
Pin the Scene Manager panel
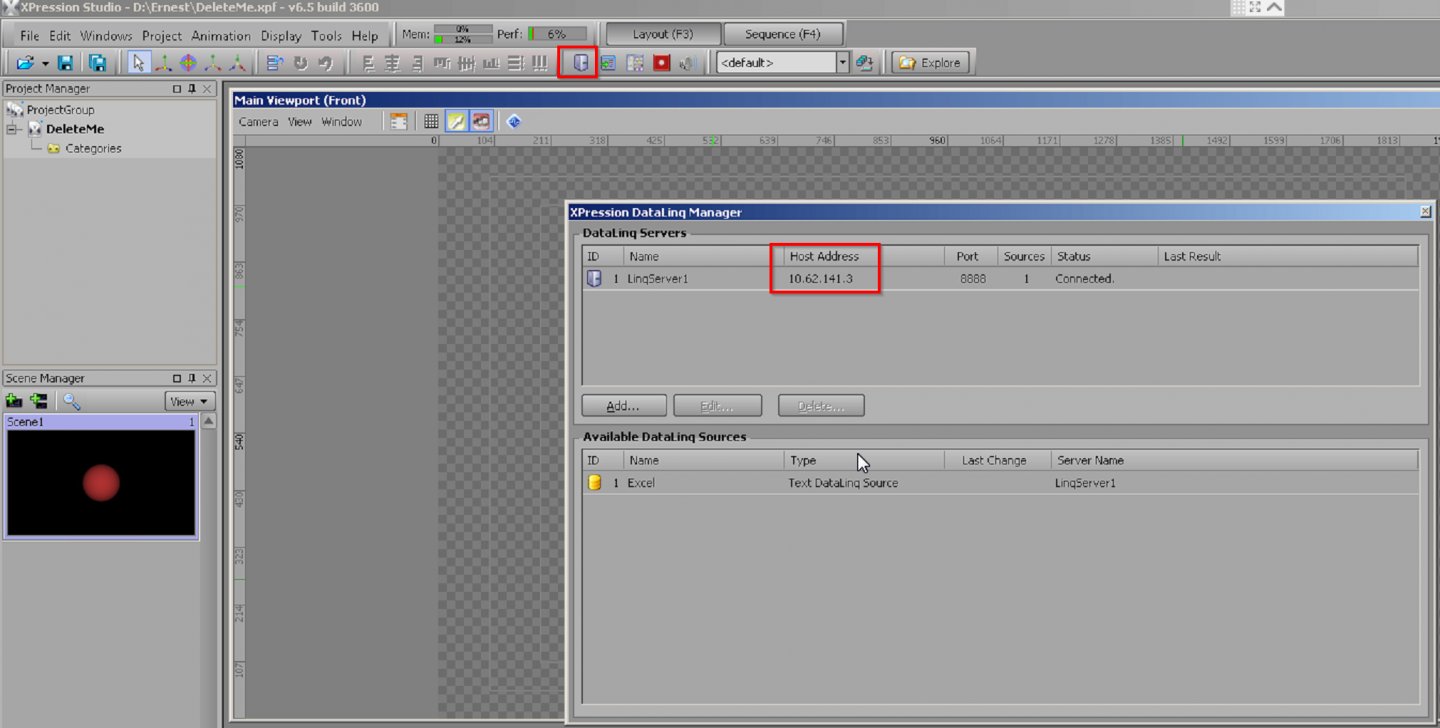[193, 378]
